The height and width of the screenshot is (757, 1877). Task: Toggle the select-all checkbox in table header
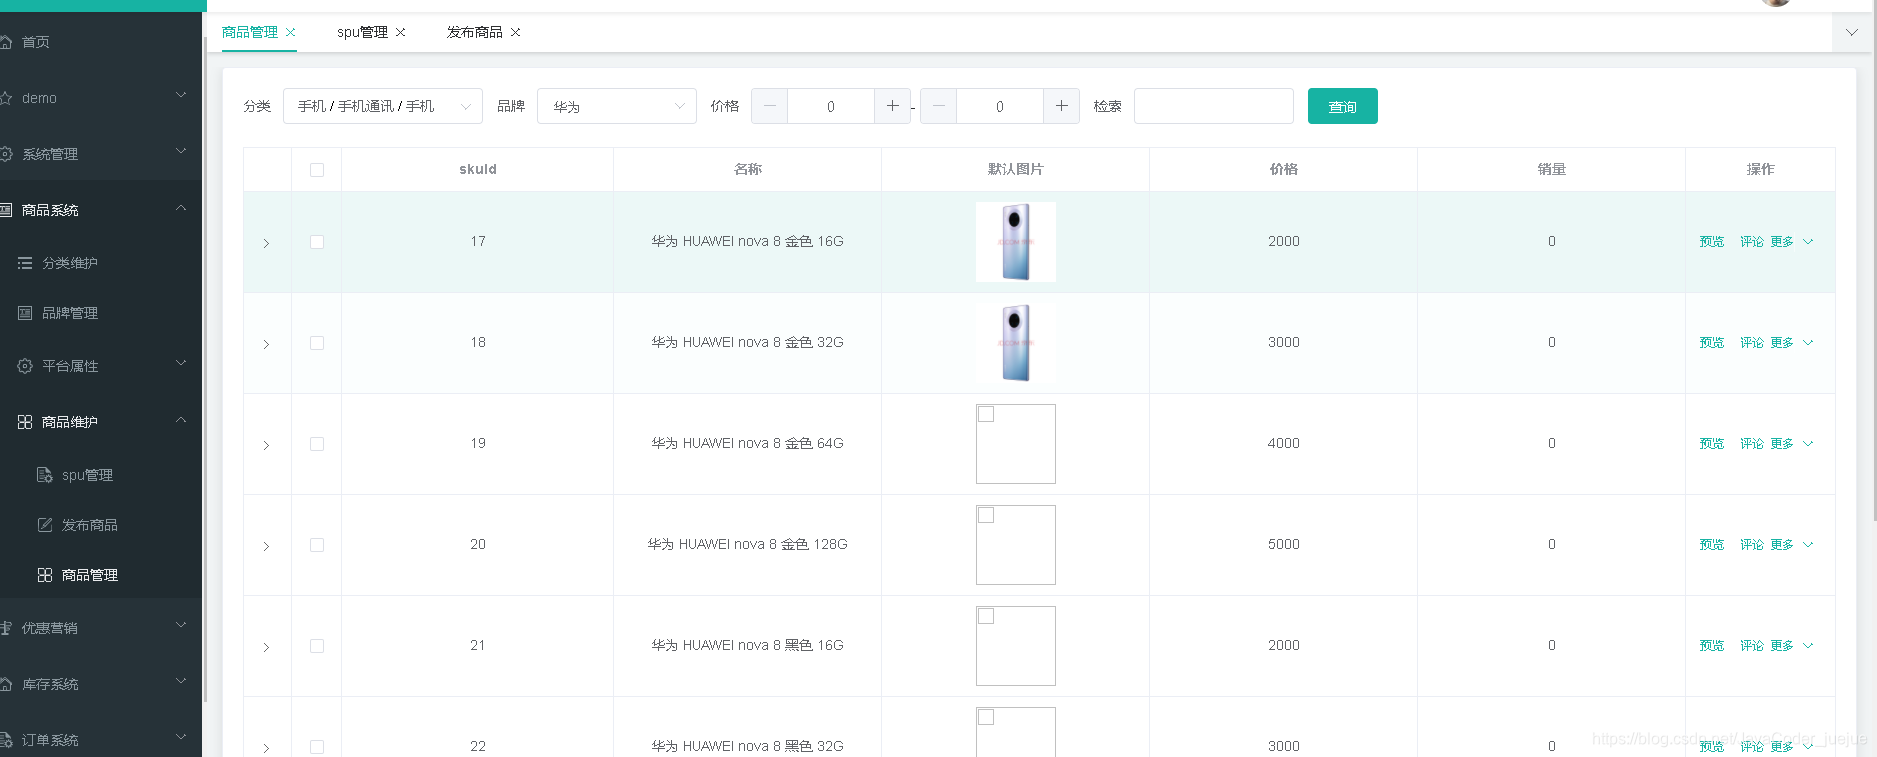pos(317,170)
